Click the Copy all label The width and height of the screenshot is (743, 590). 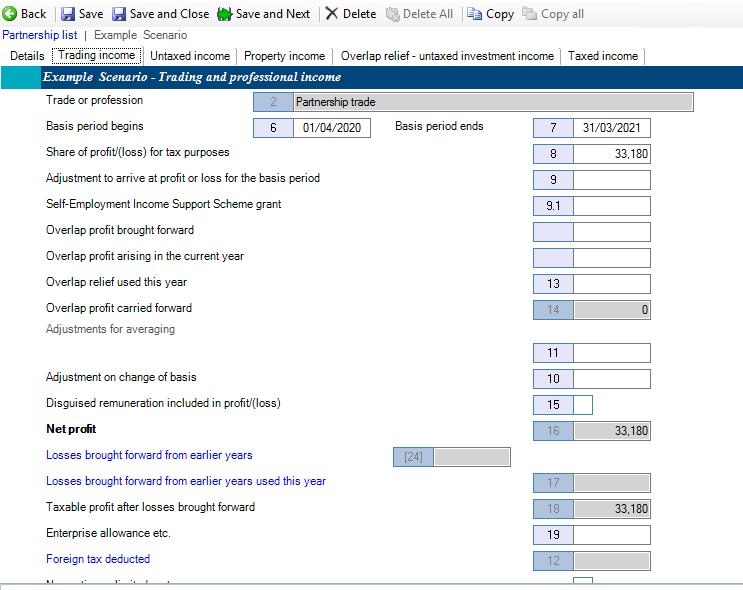[562, 14]
